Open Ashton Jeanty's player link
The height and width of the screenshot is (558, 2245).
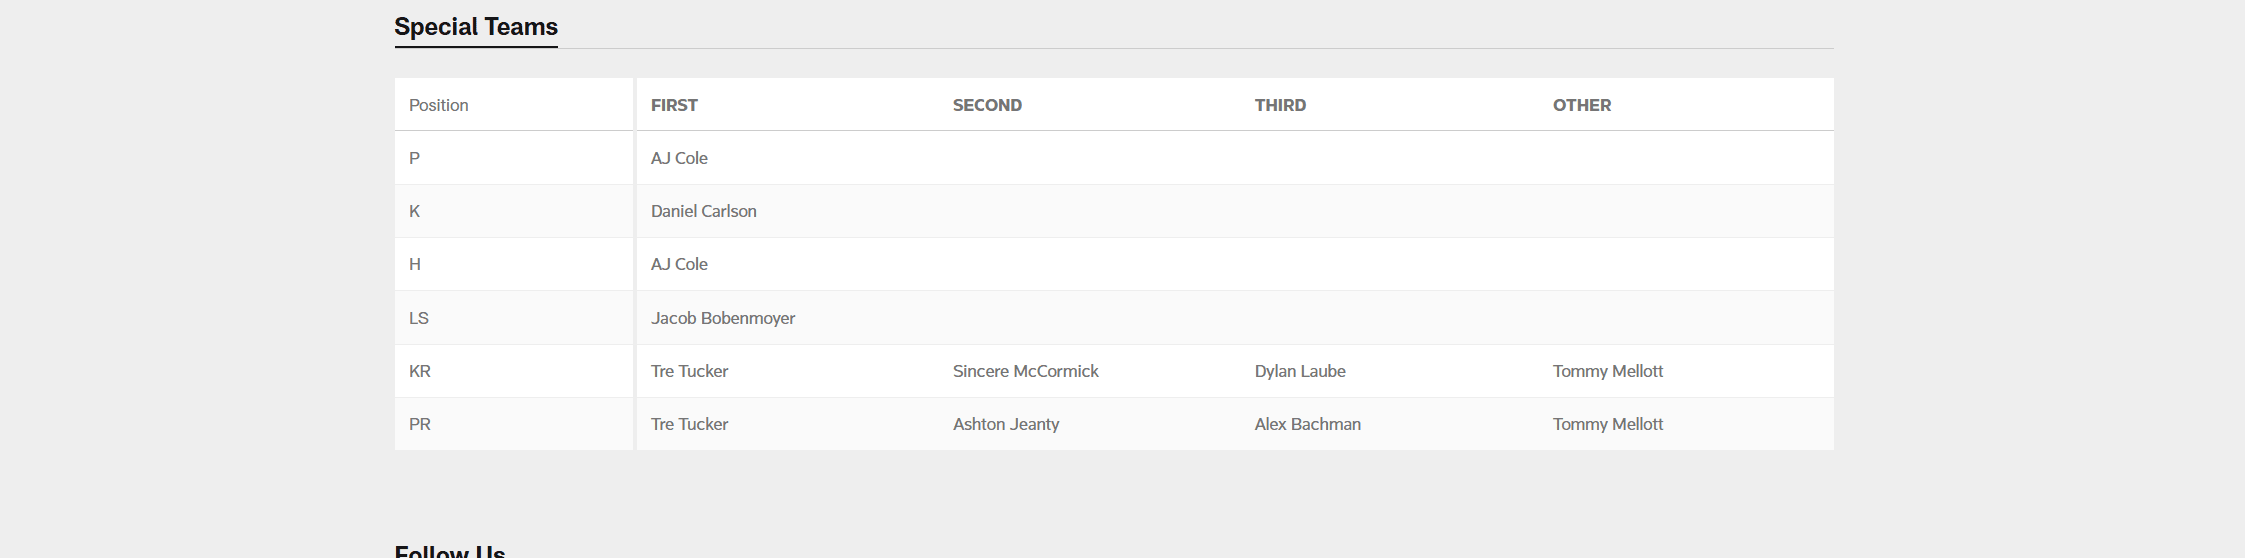point(1005,424)
